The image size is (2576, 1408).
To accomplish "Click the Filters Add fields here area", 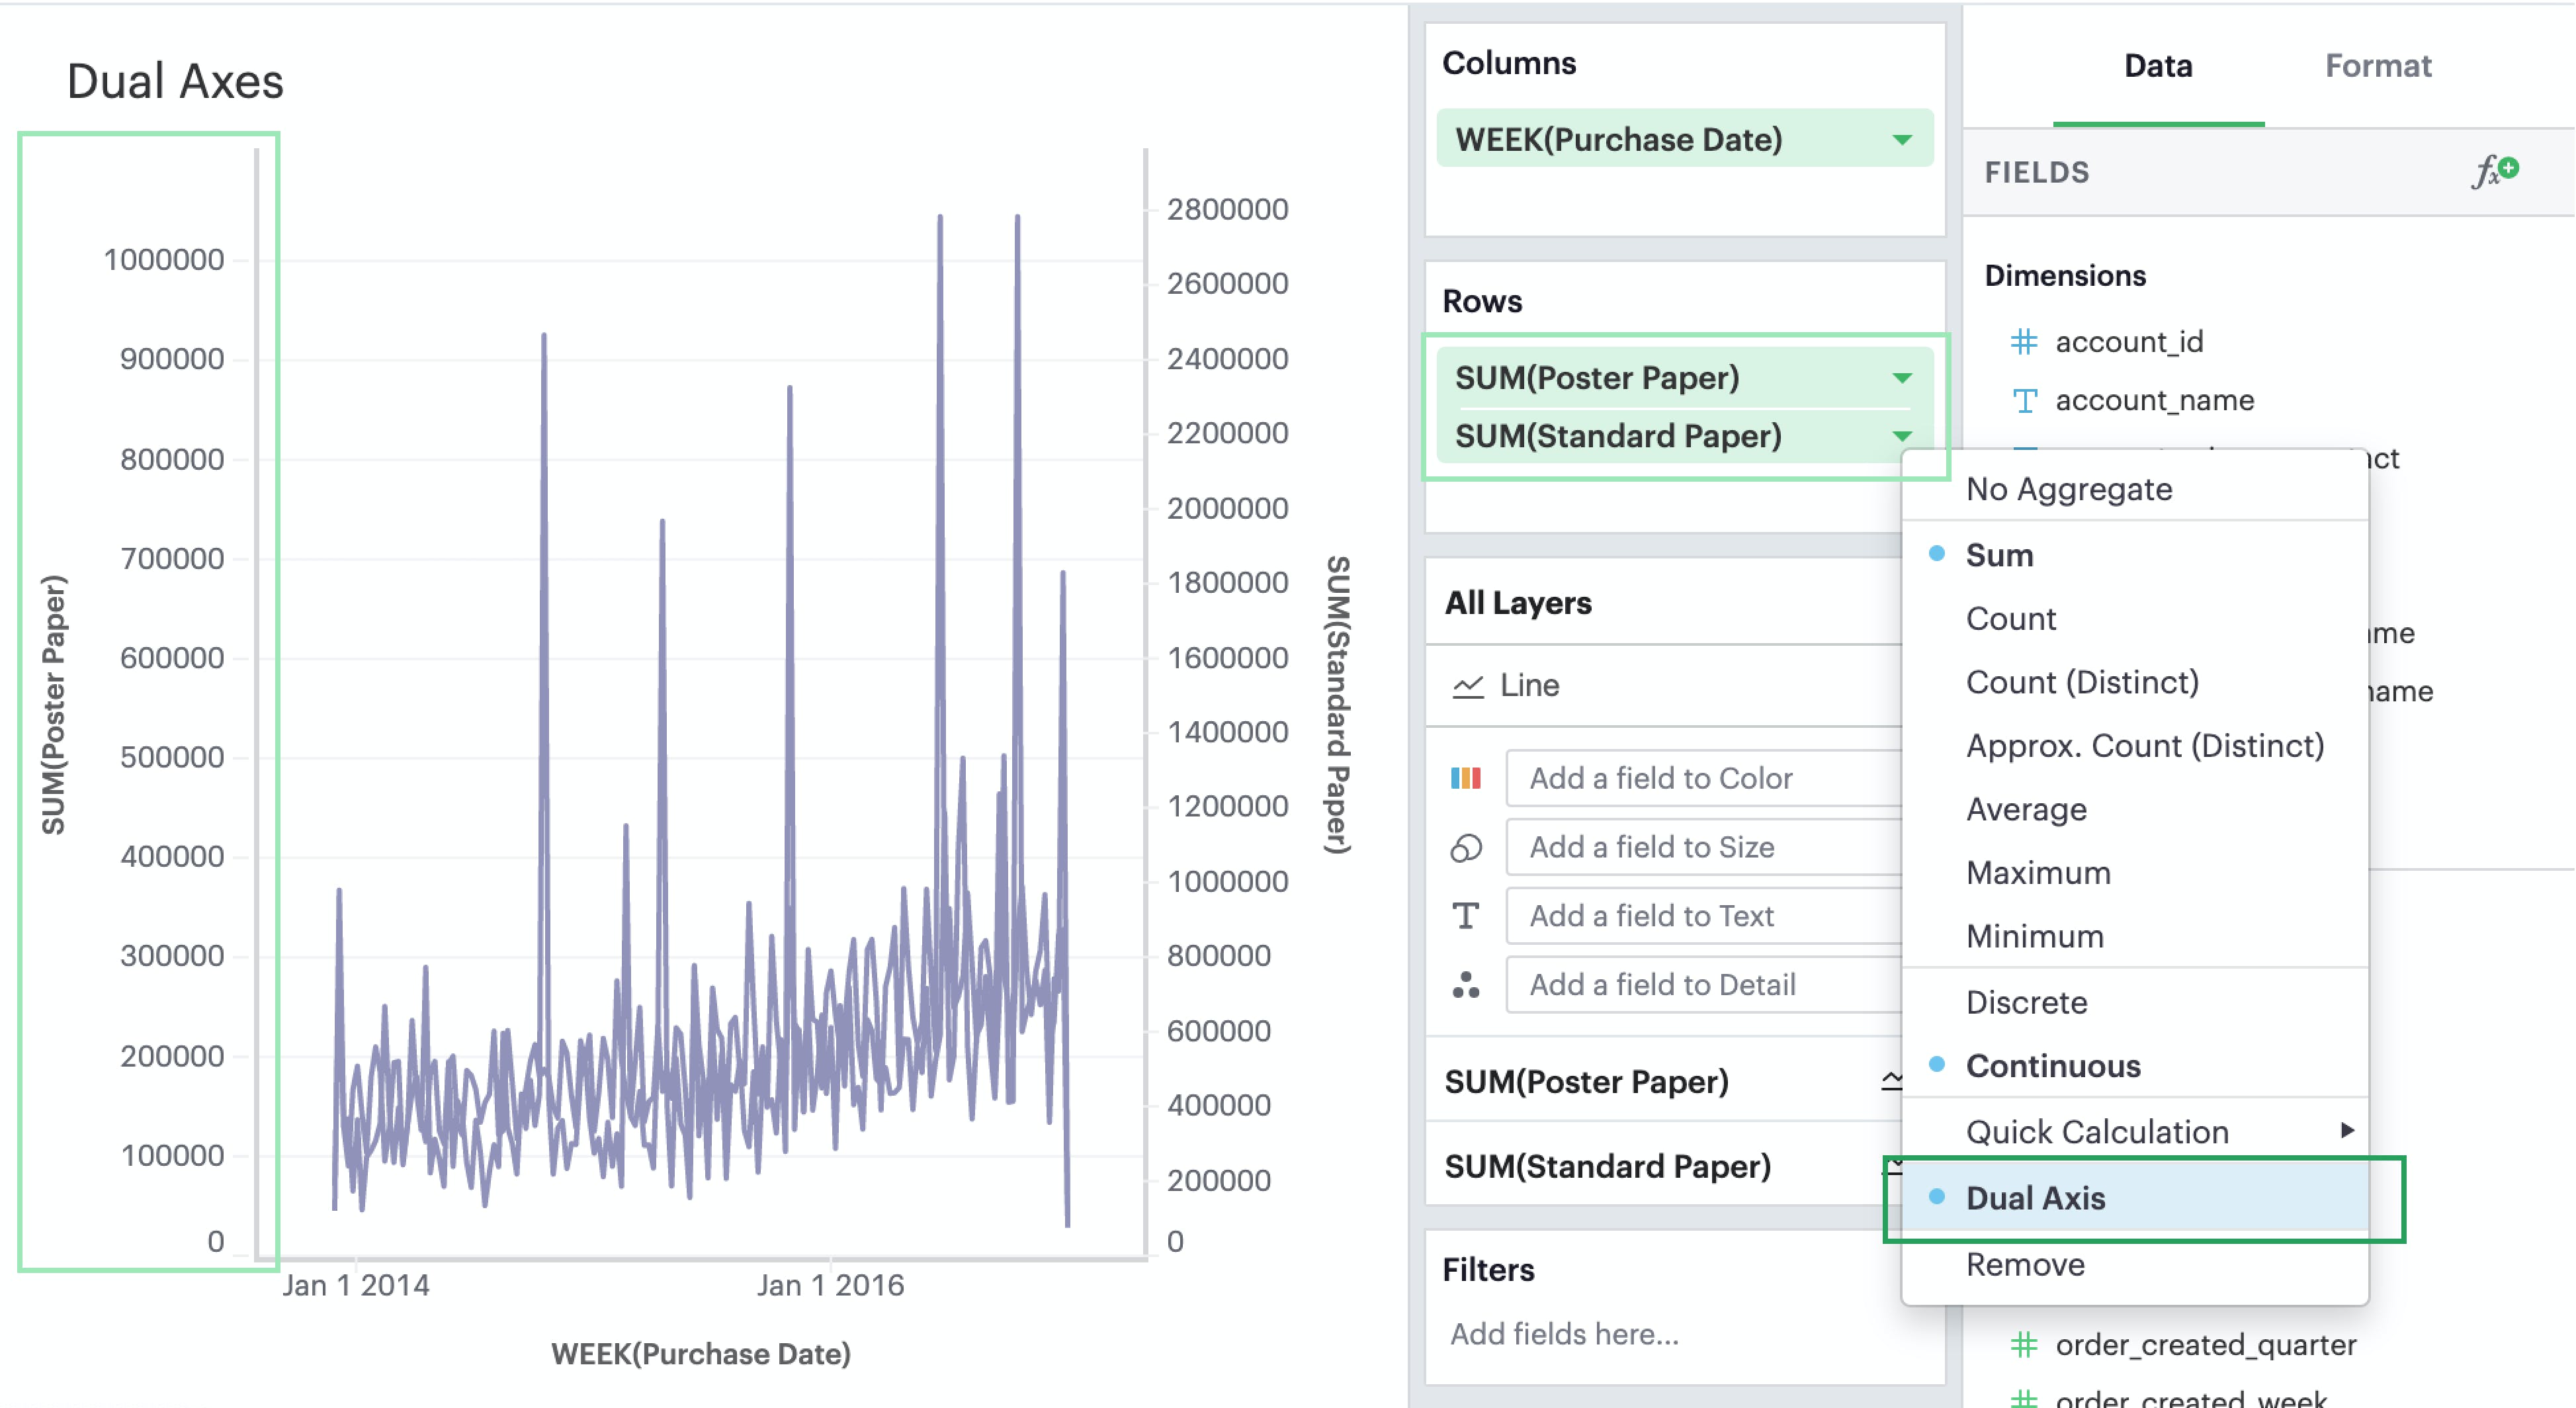I will (1564, 1334).
